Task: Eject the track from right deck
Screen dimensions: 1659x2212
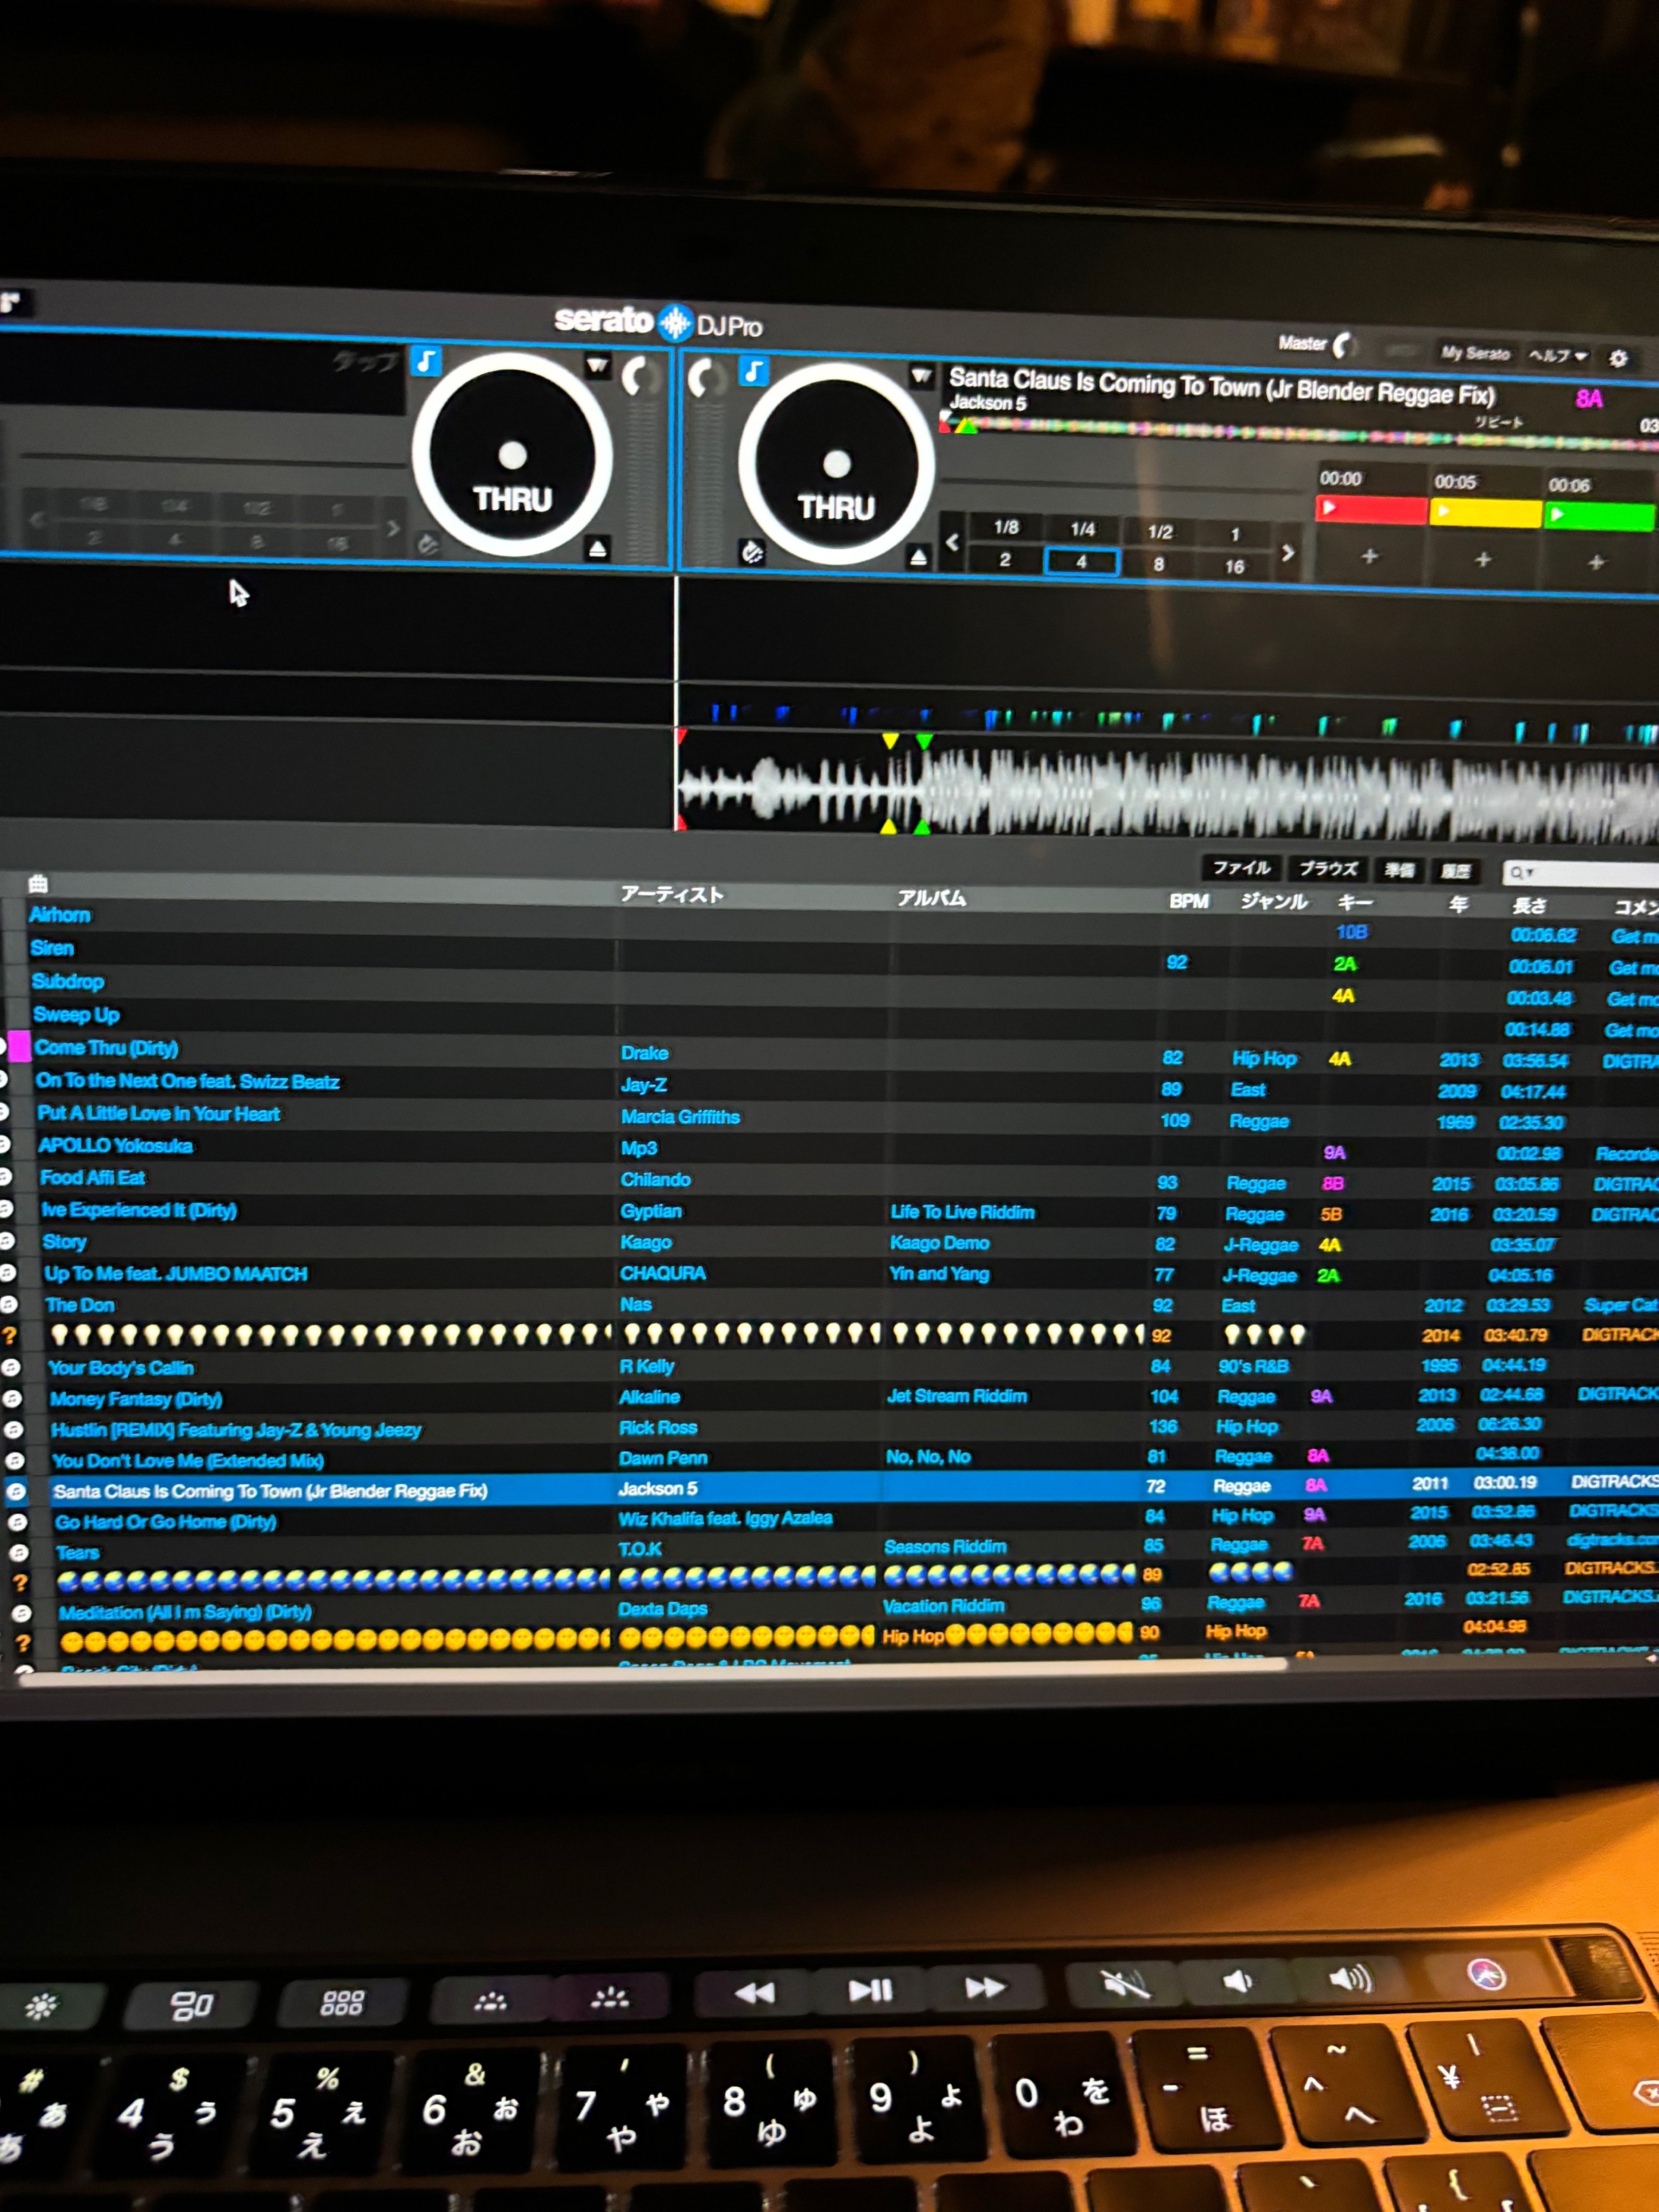Action: pos(917,558)
